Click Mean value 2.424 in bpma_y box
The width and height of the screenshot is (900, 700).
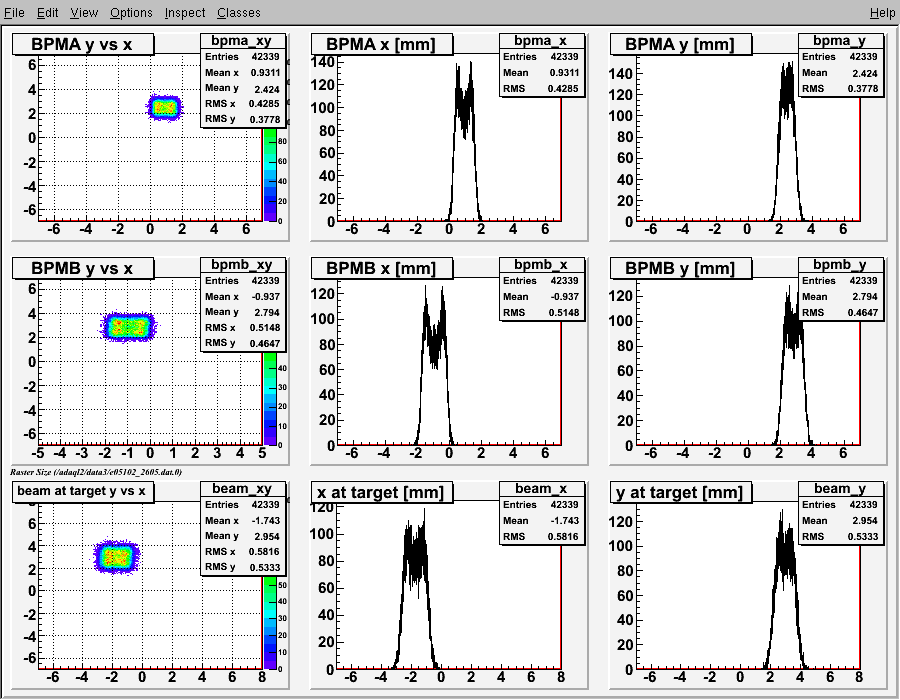pos(864,73)
